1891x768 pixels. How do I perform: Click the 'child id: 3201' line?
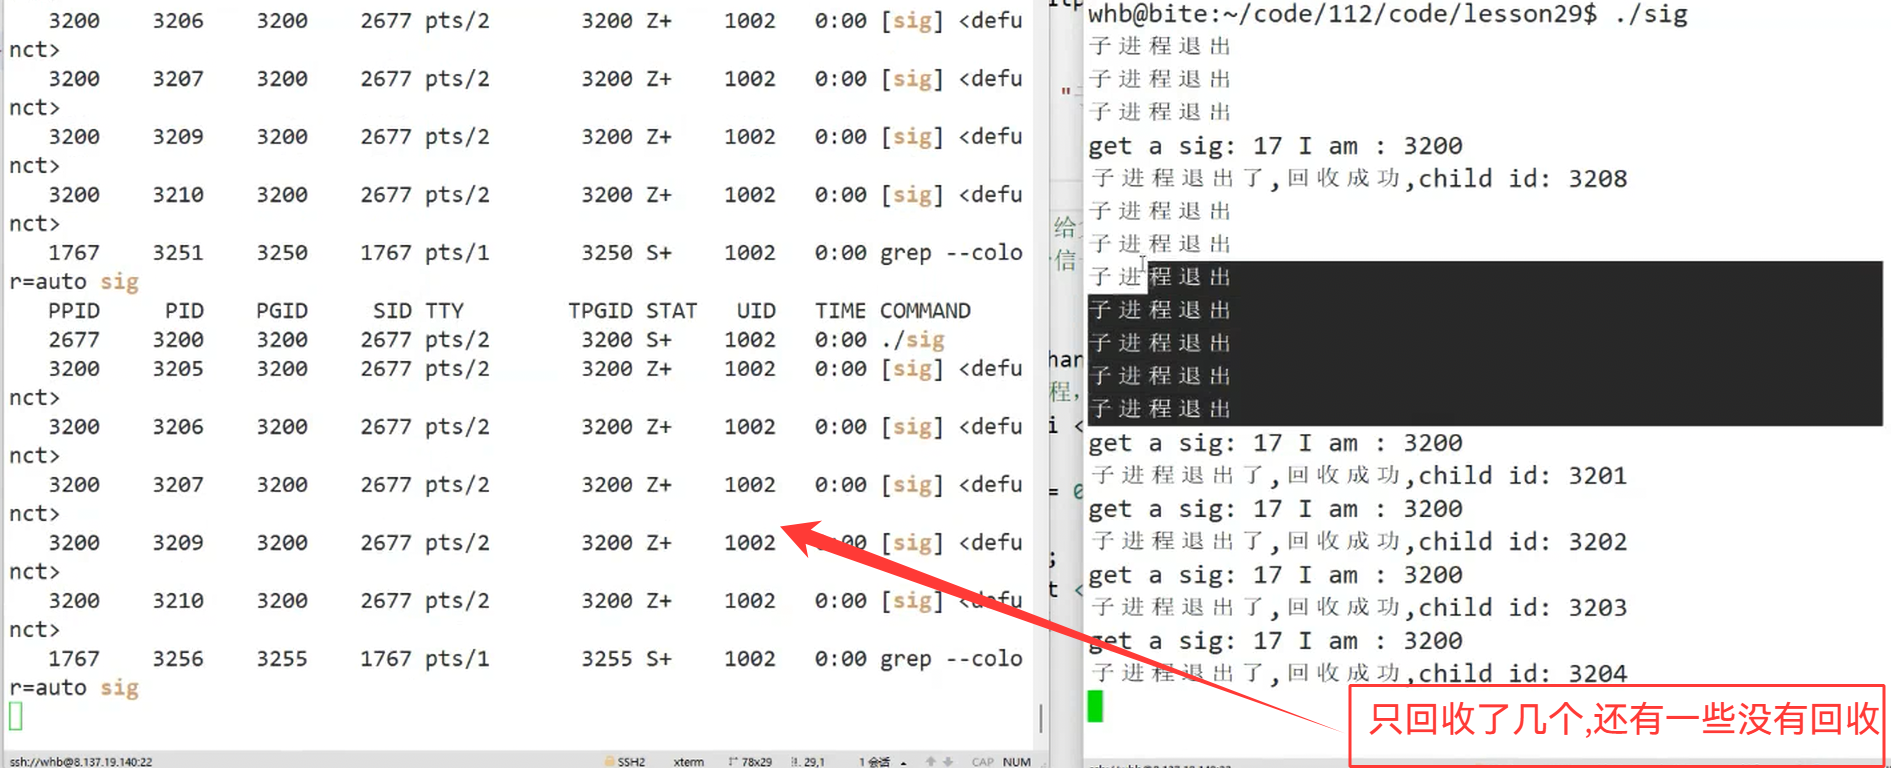[x=1358, y=476]
